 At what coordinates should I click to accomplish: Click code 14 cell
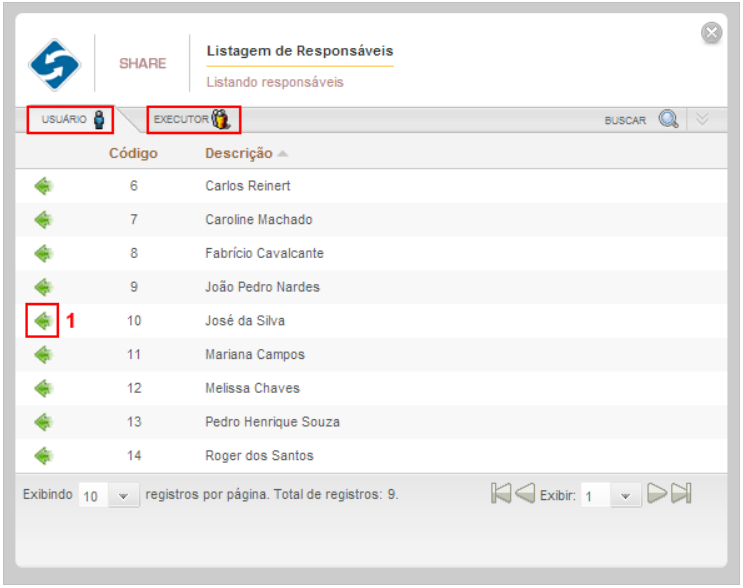pyautogui.click(x=134, y=456)
